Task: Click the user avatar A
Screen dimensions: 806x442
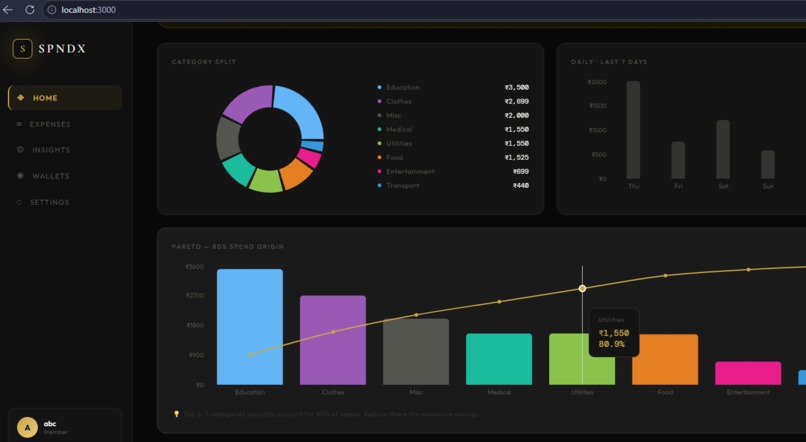Action: click(27, 428)
